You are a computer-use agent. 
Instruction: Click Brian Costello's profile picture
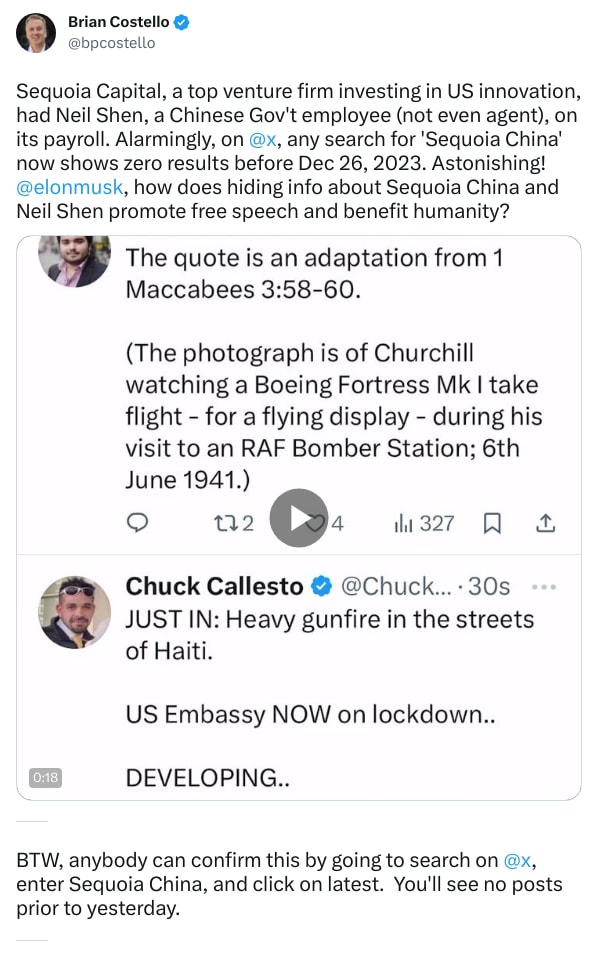tap(36, 32)
